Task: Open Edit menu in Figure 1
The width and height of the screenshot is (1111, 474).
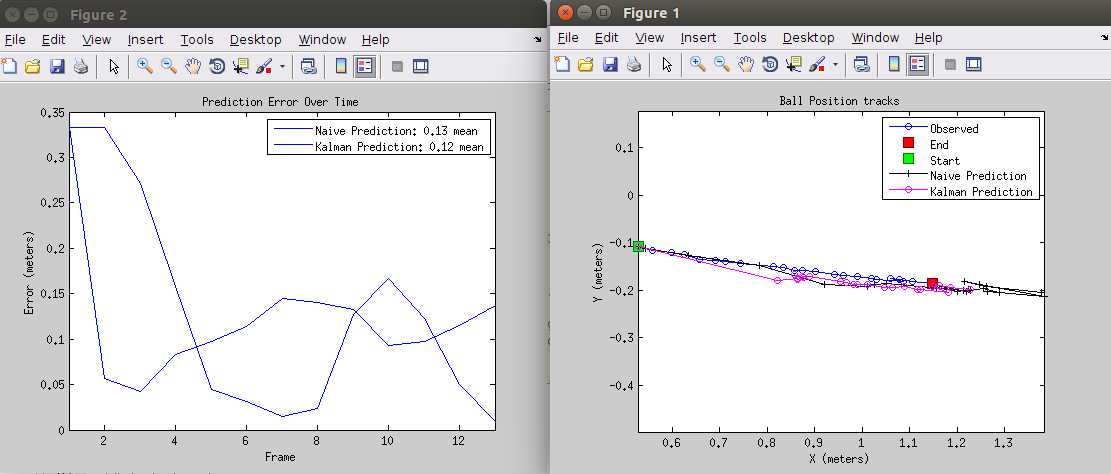Action: (x=607, y=38)
